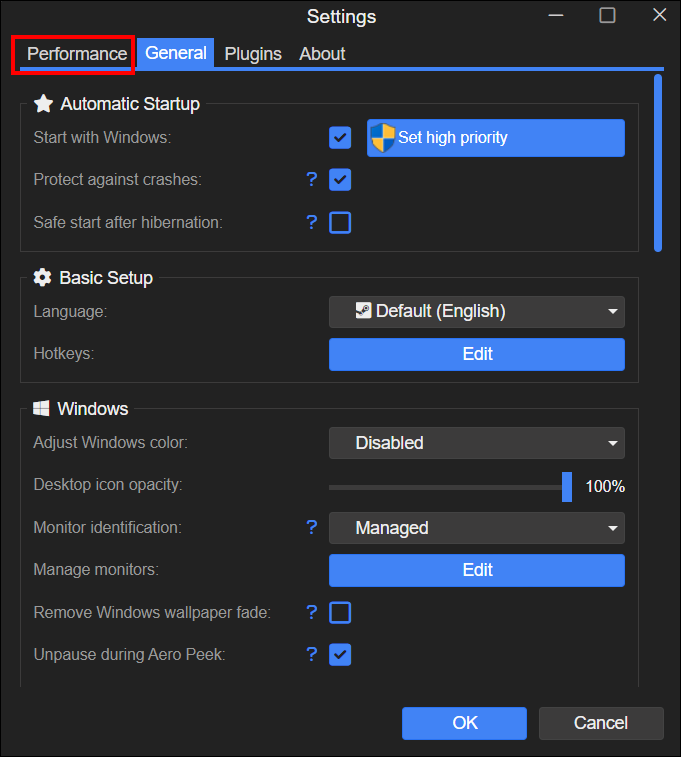Click Set high priority button

pyautogui.click(x=496, y=138)
